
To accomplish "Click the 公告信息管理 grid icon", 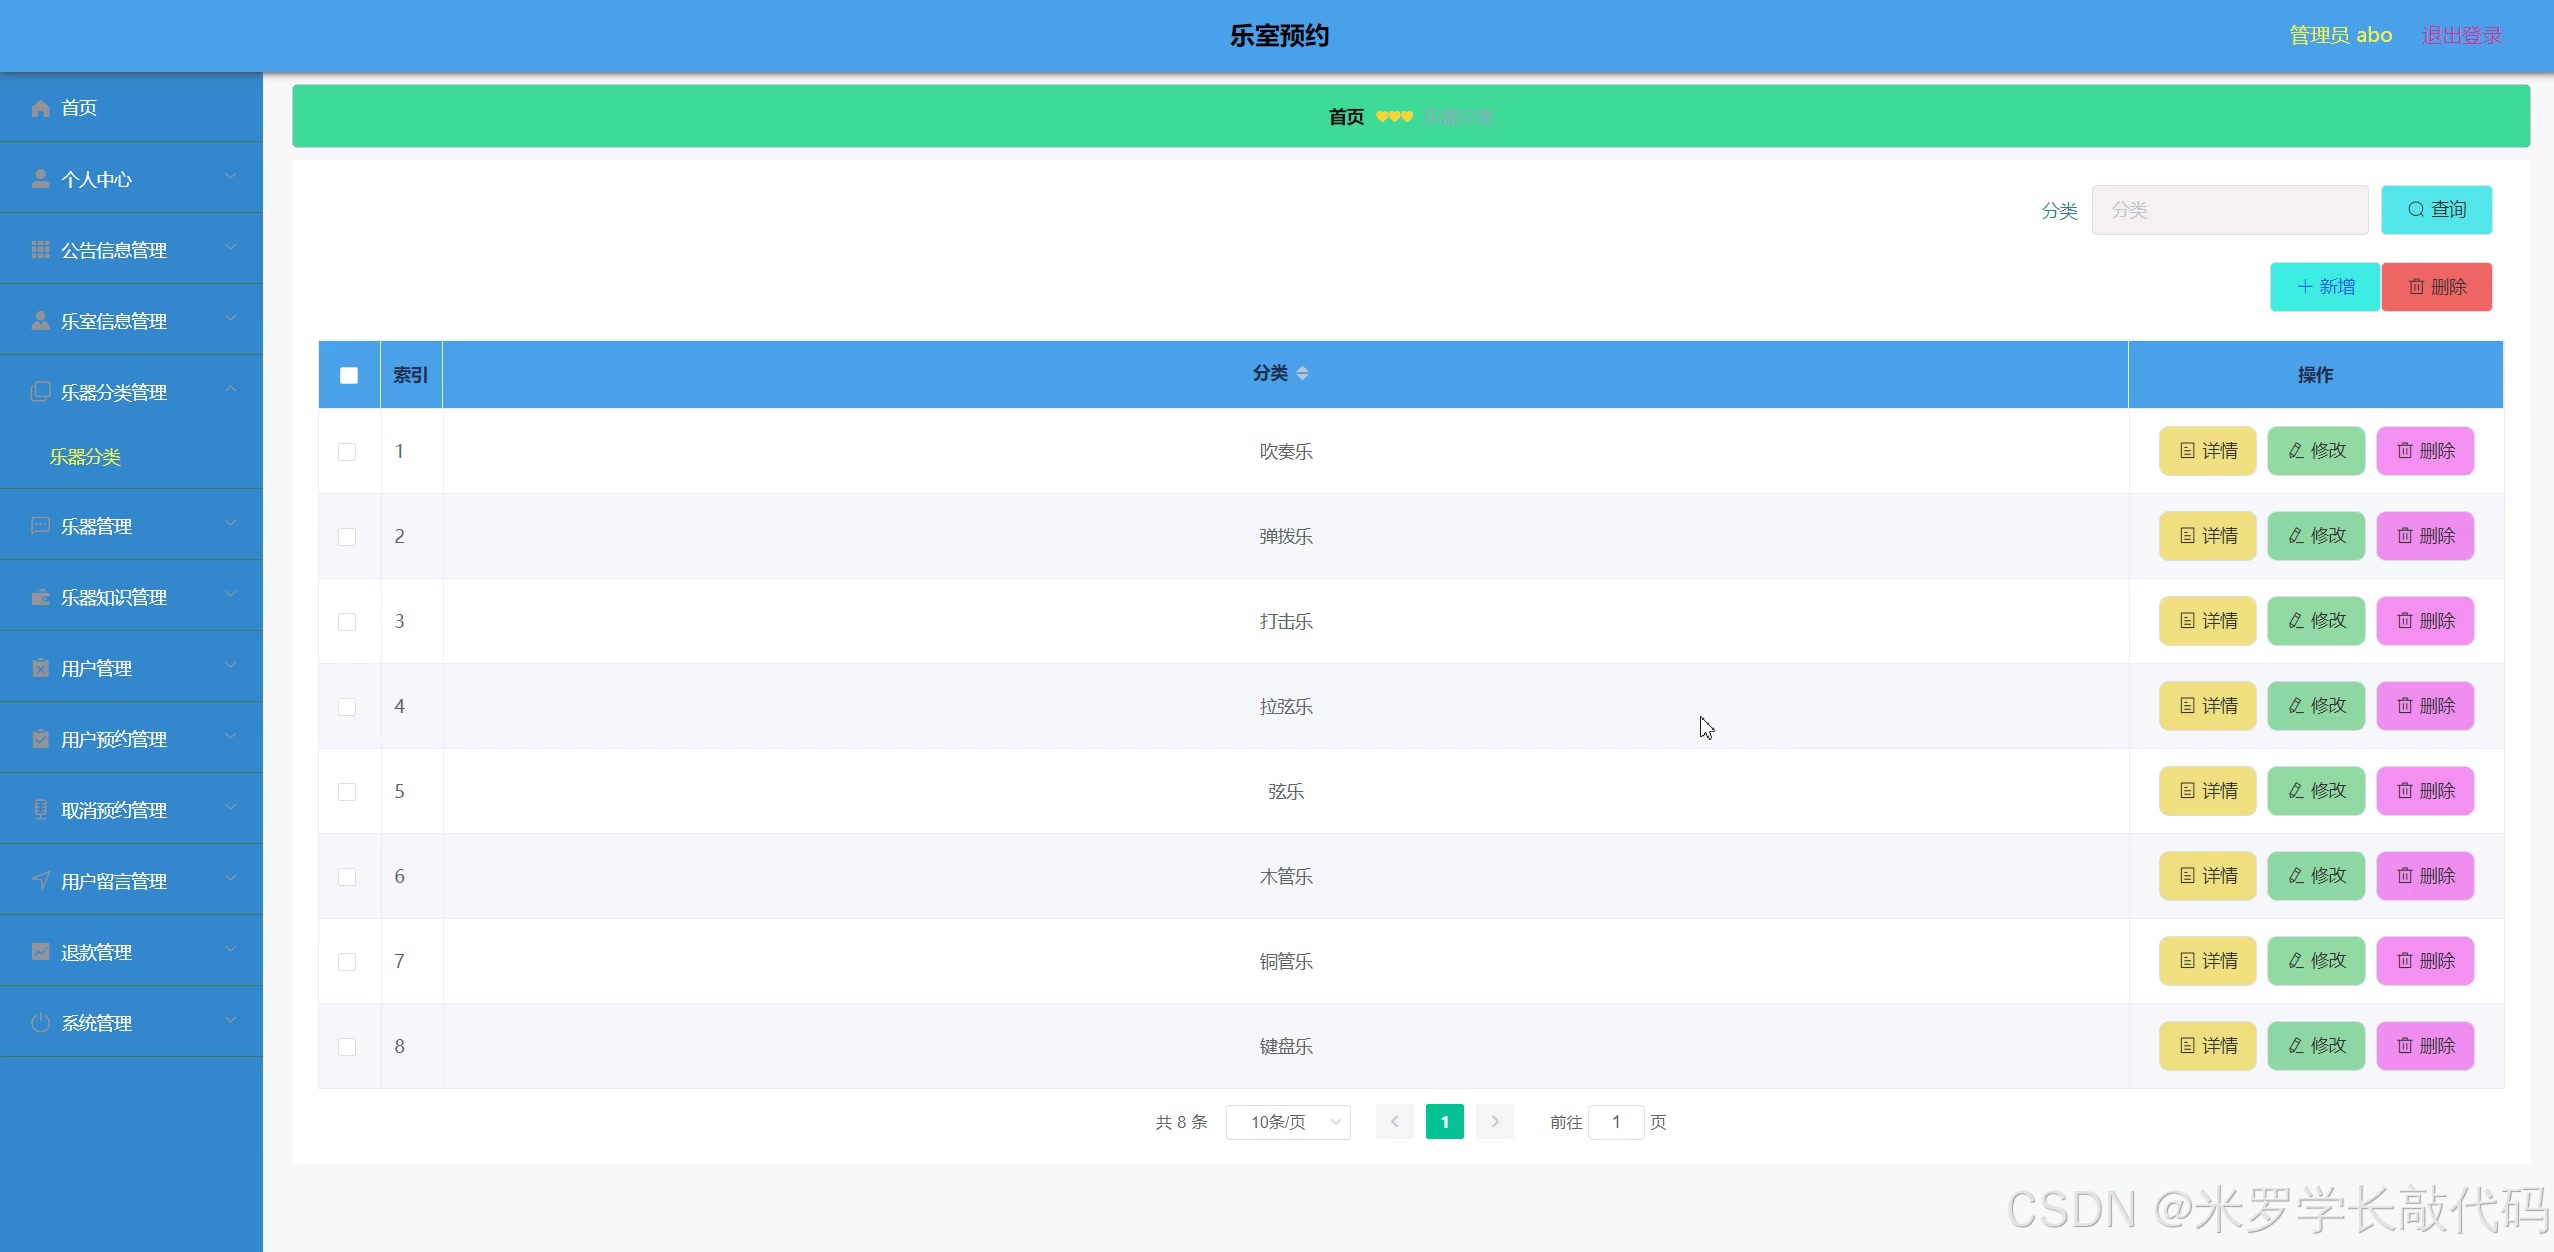I will (x=40, y=250).
